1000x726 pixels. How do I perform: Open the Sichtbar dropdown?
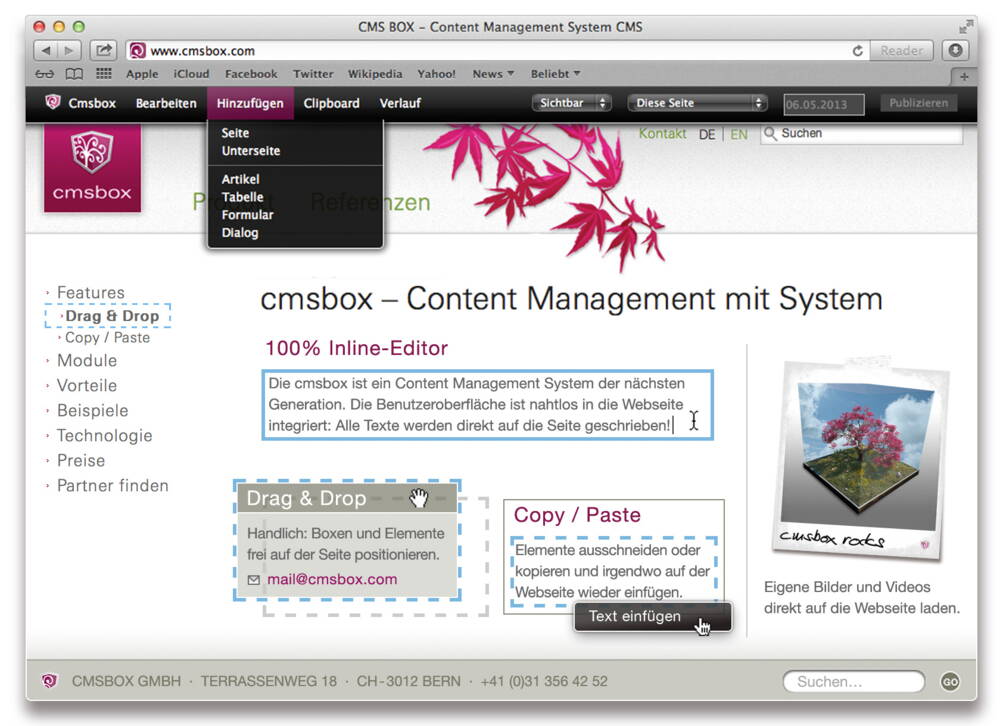click(571, 102)
